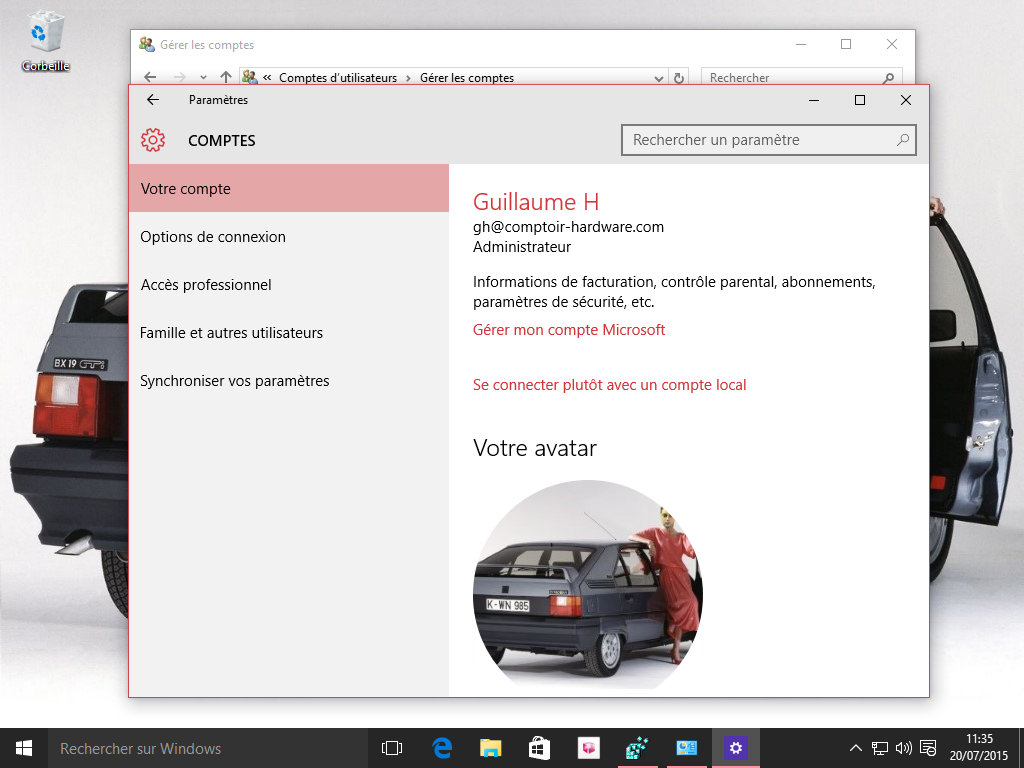
Task: Click the volume speaker tray icon
Action: [904, 748]
